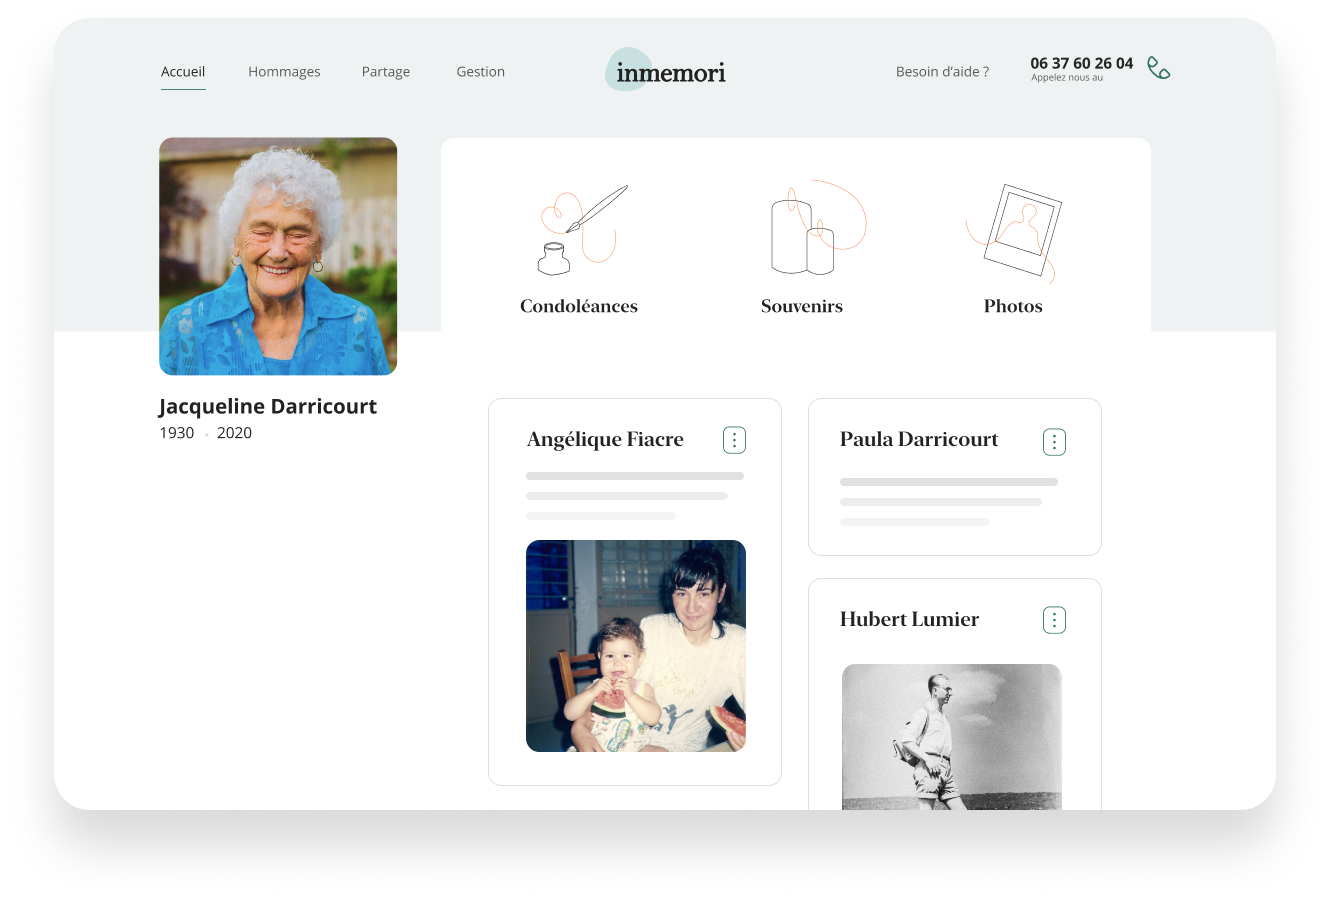Click the Angélique Fiacre name heading
The height and width of the screenshot is (900, 1330).
coord(605,439)
